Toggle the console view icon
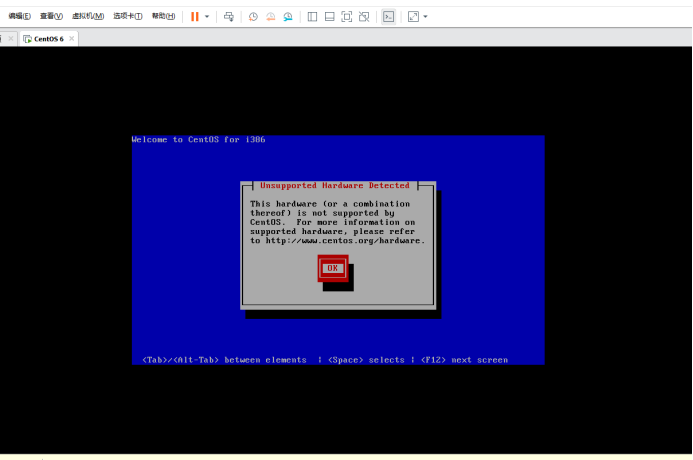 388,17
